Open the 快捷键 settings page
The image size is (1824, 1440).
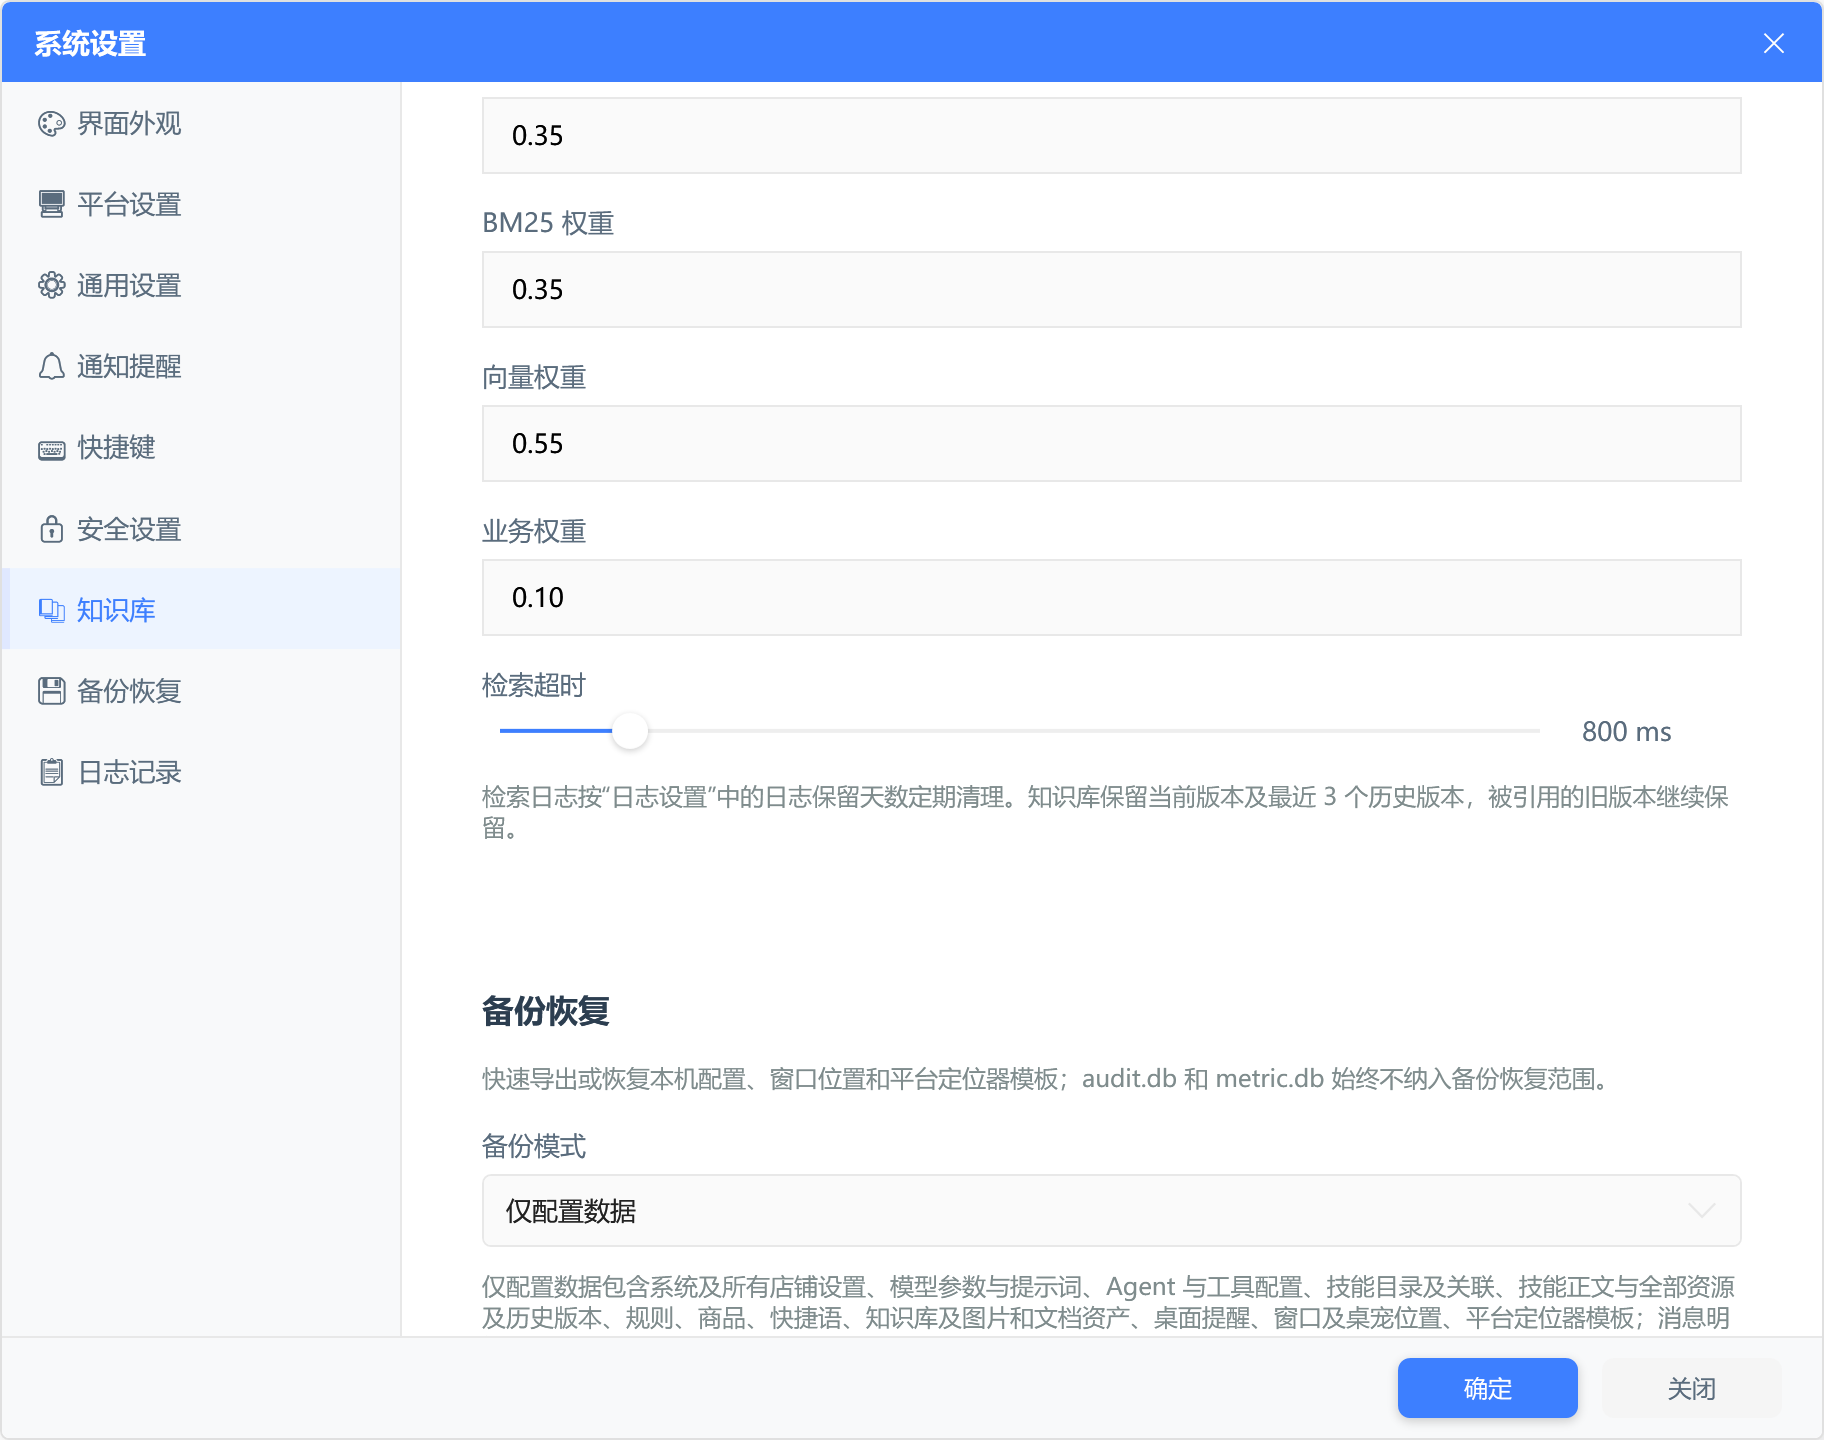tap(201, 447)
